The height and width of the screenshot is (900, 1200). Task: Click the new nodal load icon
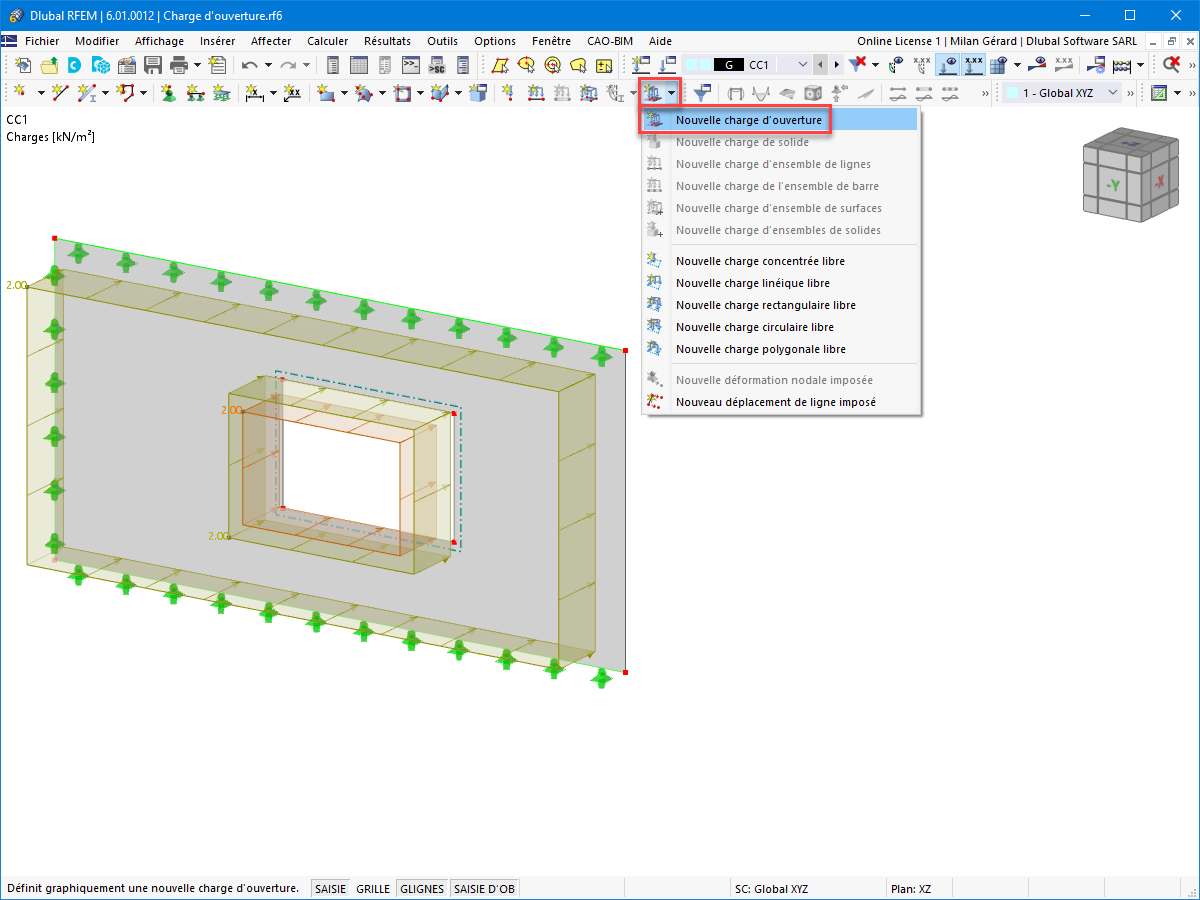click(x=509, y=93)
